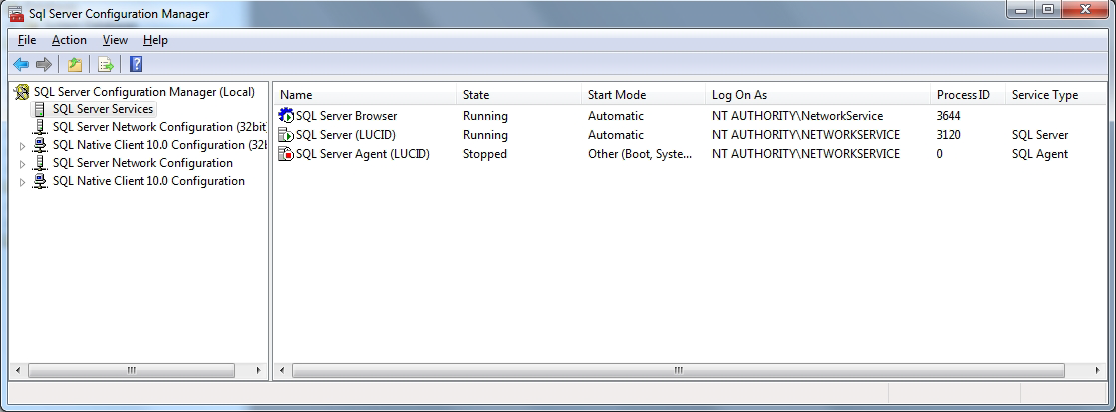Click Automatic start mode for SQL Server (LUCID)
This screenshot has height=412, width=1116.
pos(616,134)
